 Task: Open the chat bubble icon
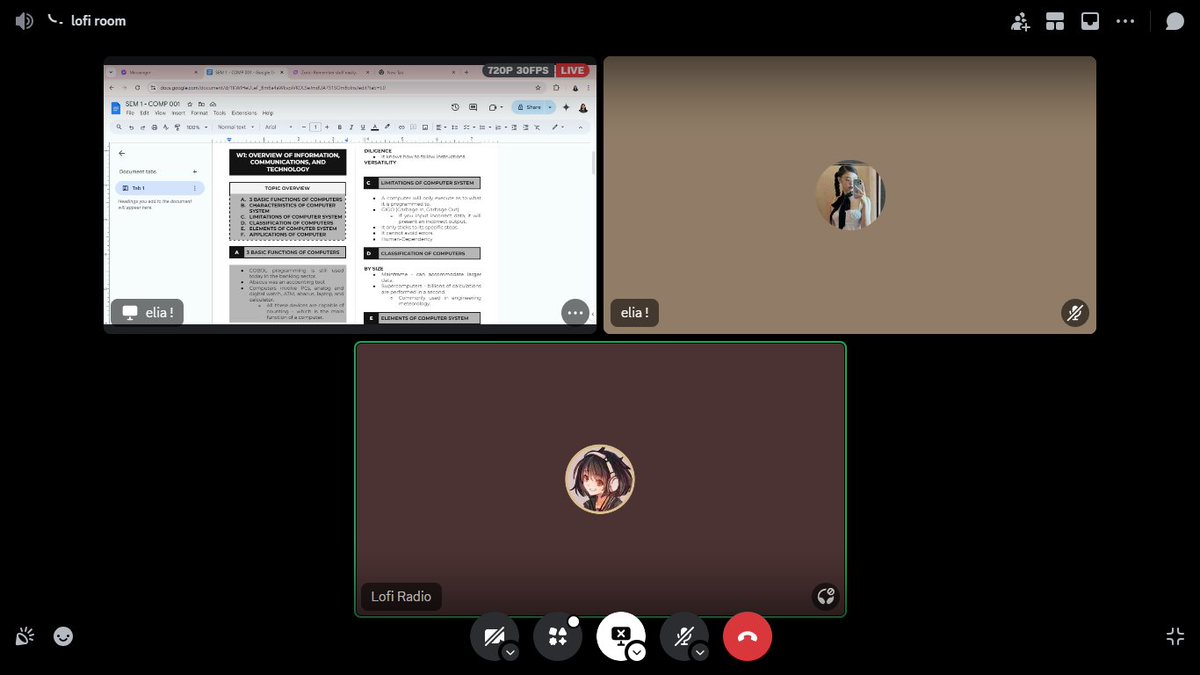[x=1174, y=19]
